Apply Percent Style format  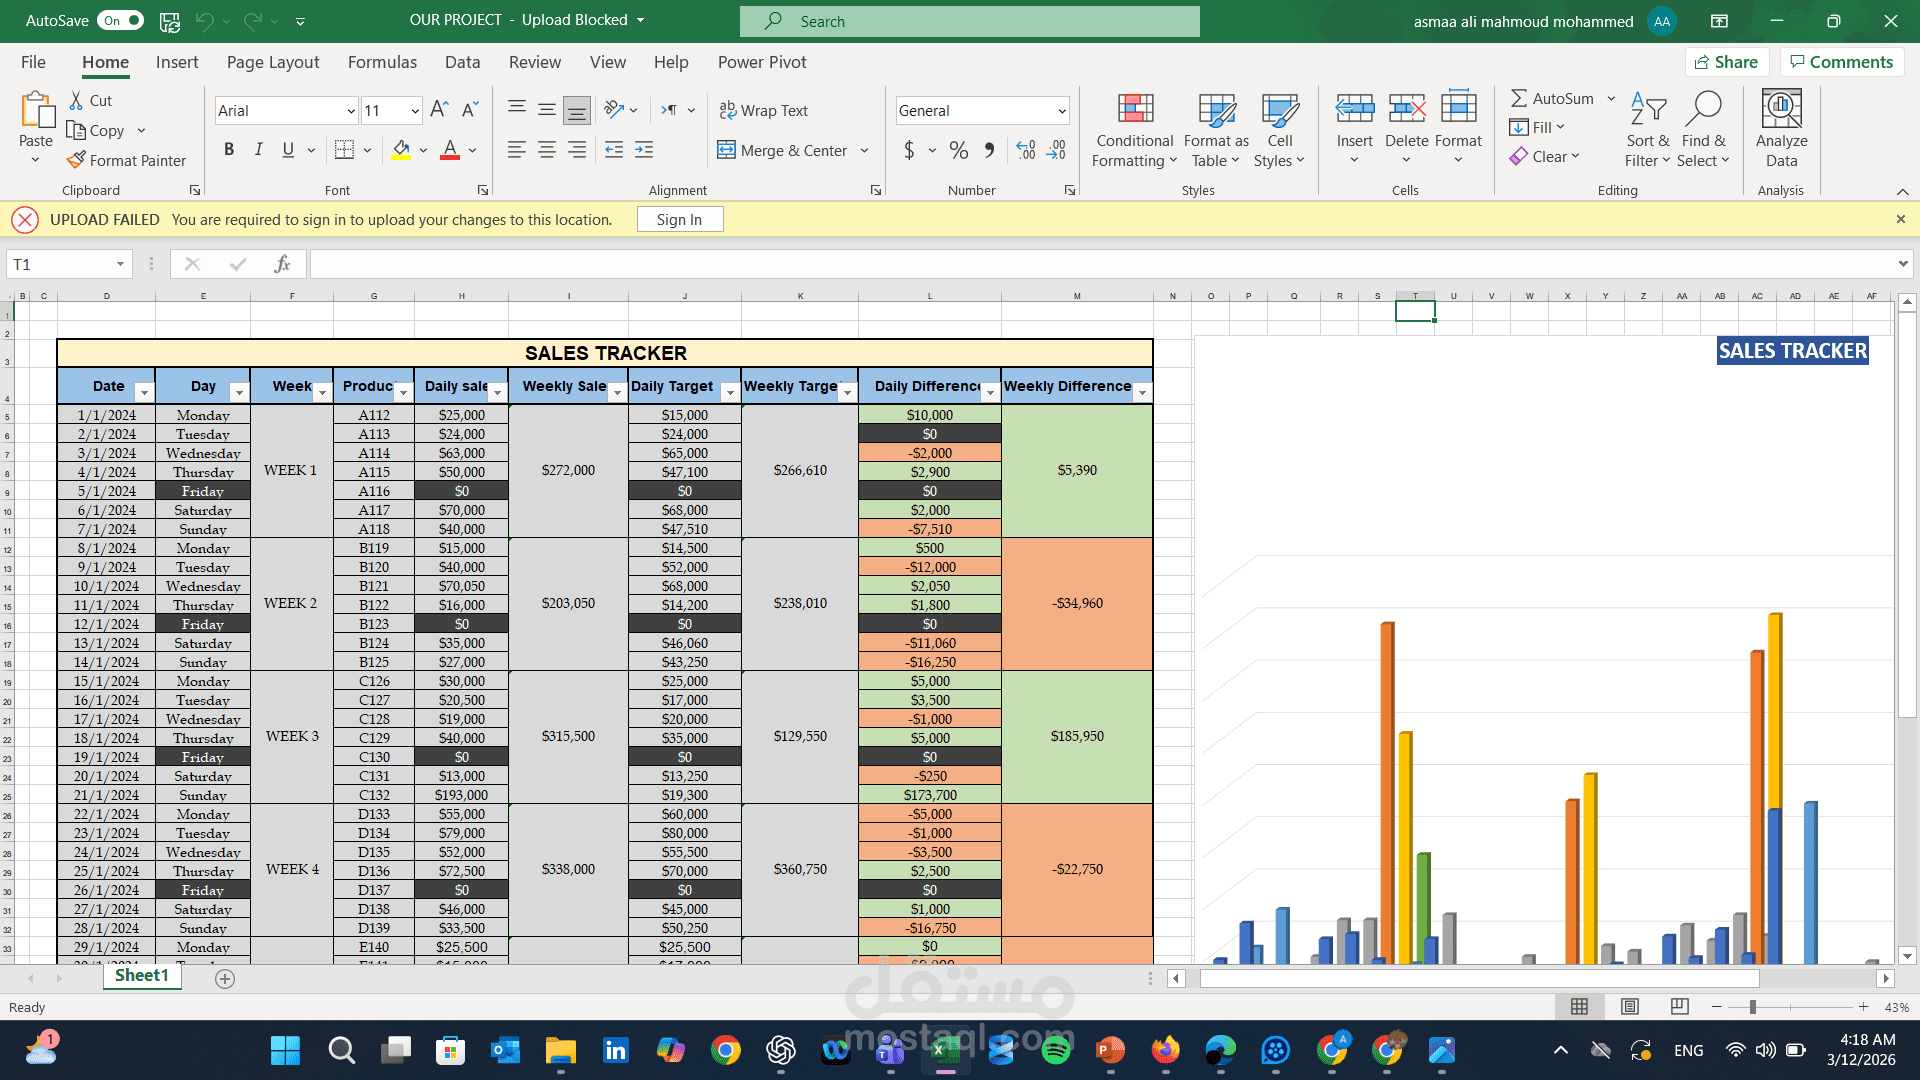[959, 150]
